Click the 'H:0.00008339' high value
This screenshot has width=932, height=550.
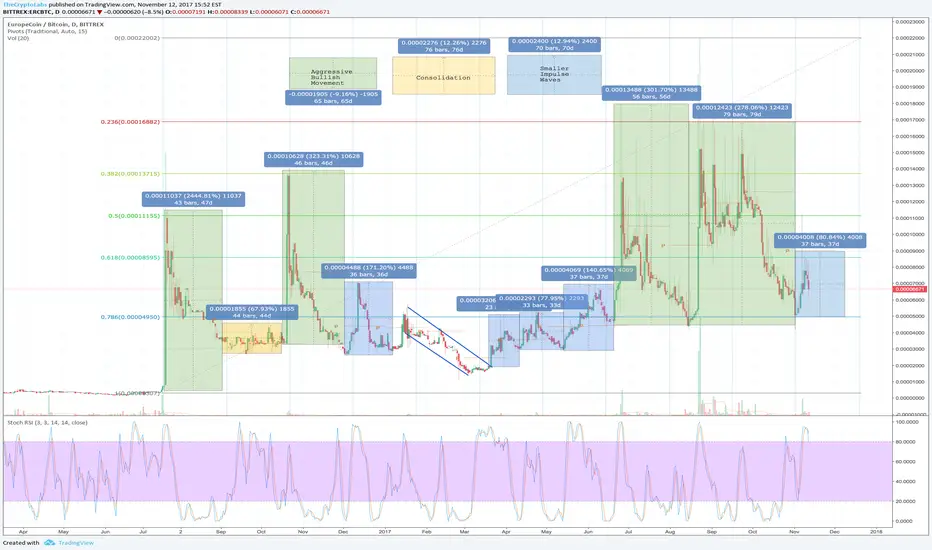click(x=226, y=12)
